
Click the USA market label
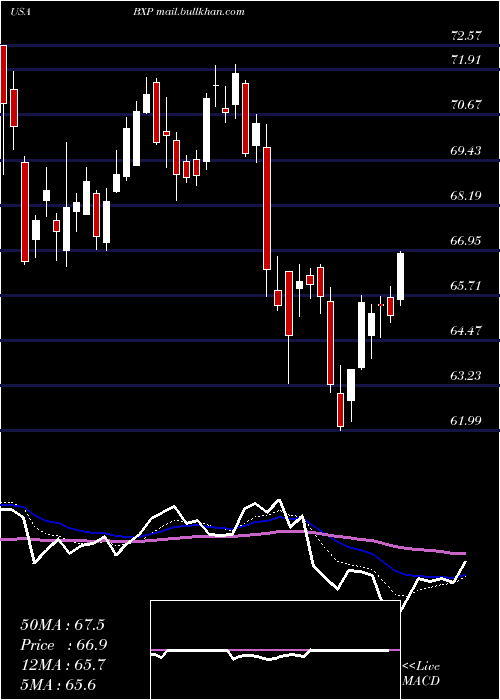pyautogui.click(x=20, y=12)
